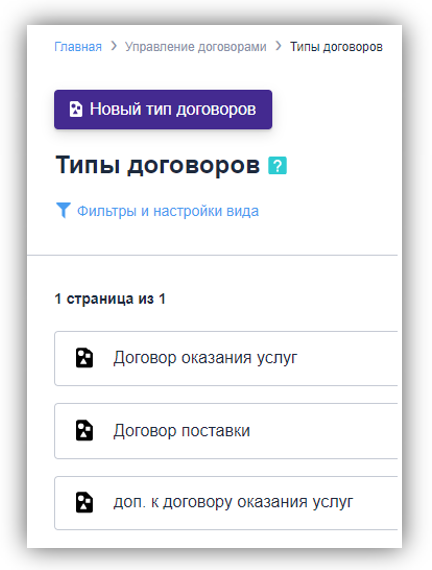The image size is (432, 570).
Task: Click the Типы договоров page heading
Action: click(x=157, y=165)
